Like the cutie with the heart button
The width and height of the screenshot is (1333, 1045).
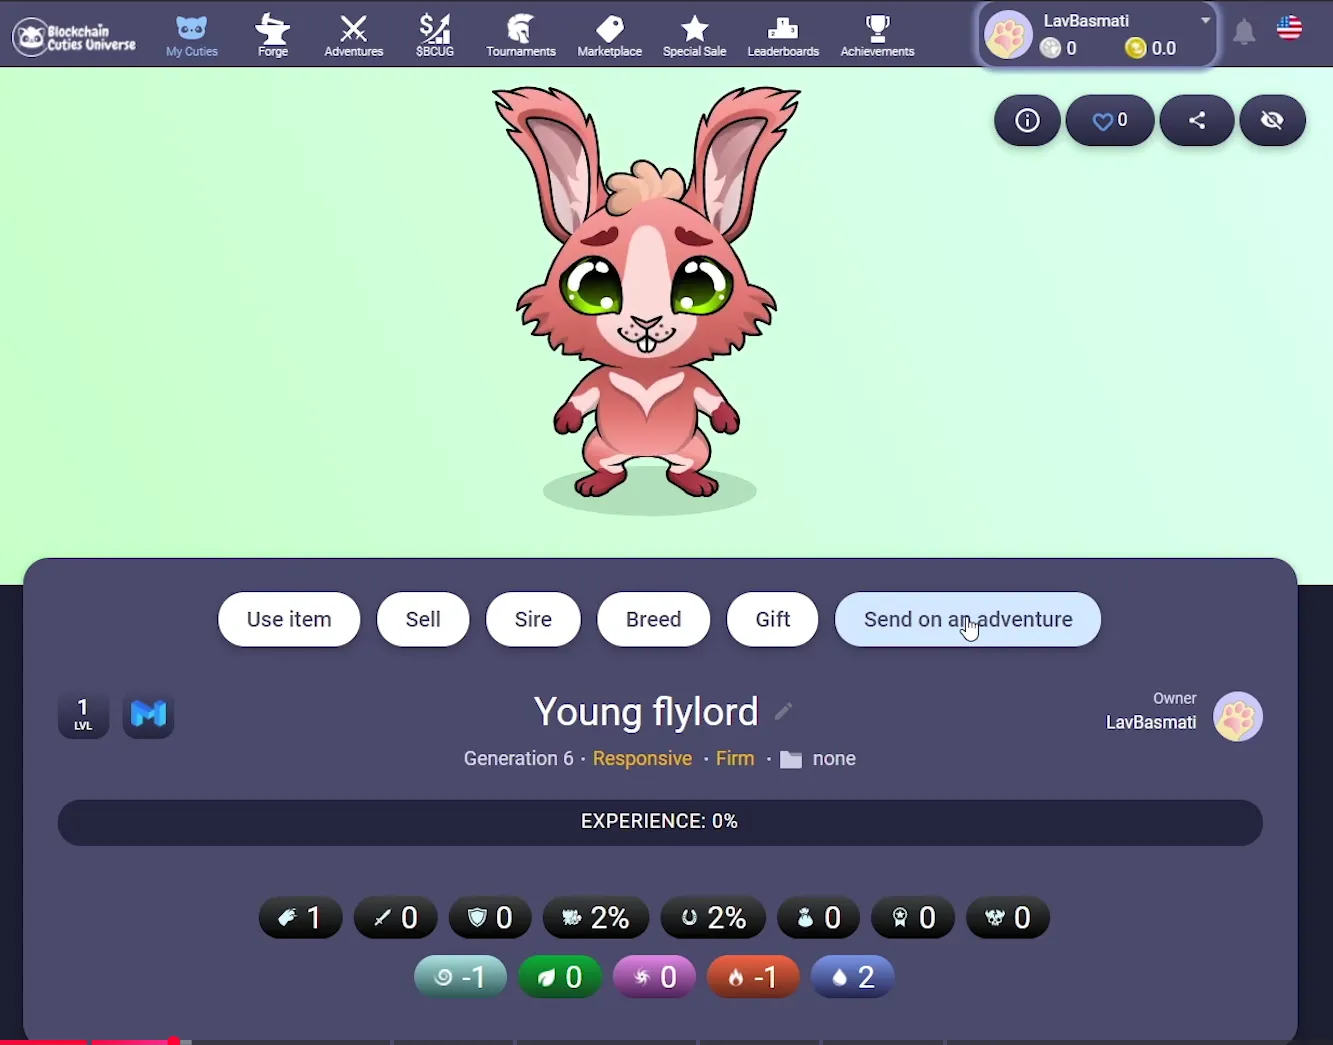[x=1110, y=121]
